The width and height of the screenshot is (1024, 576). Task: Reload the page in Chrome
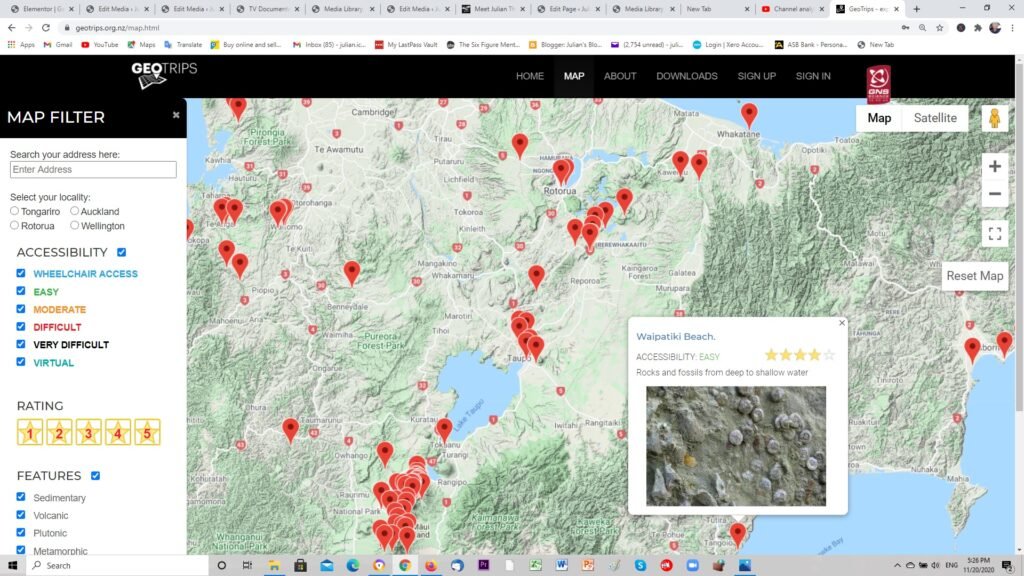46,27
